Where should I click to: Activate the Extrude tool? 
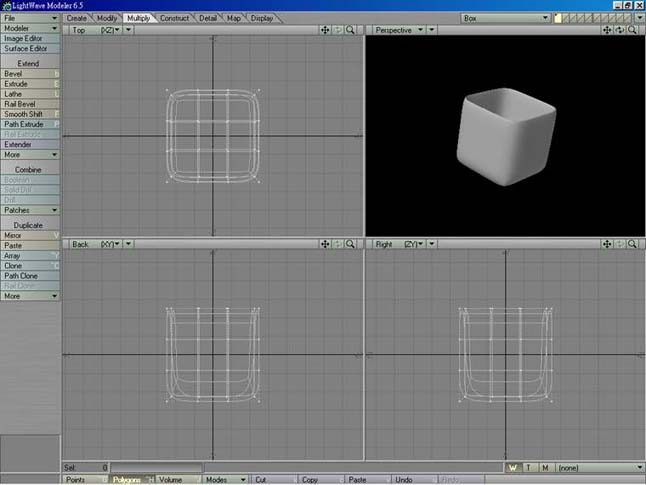click(x=30, y=84)
